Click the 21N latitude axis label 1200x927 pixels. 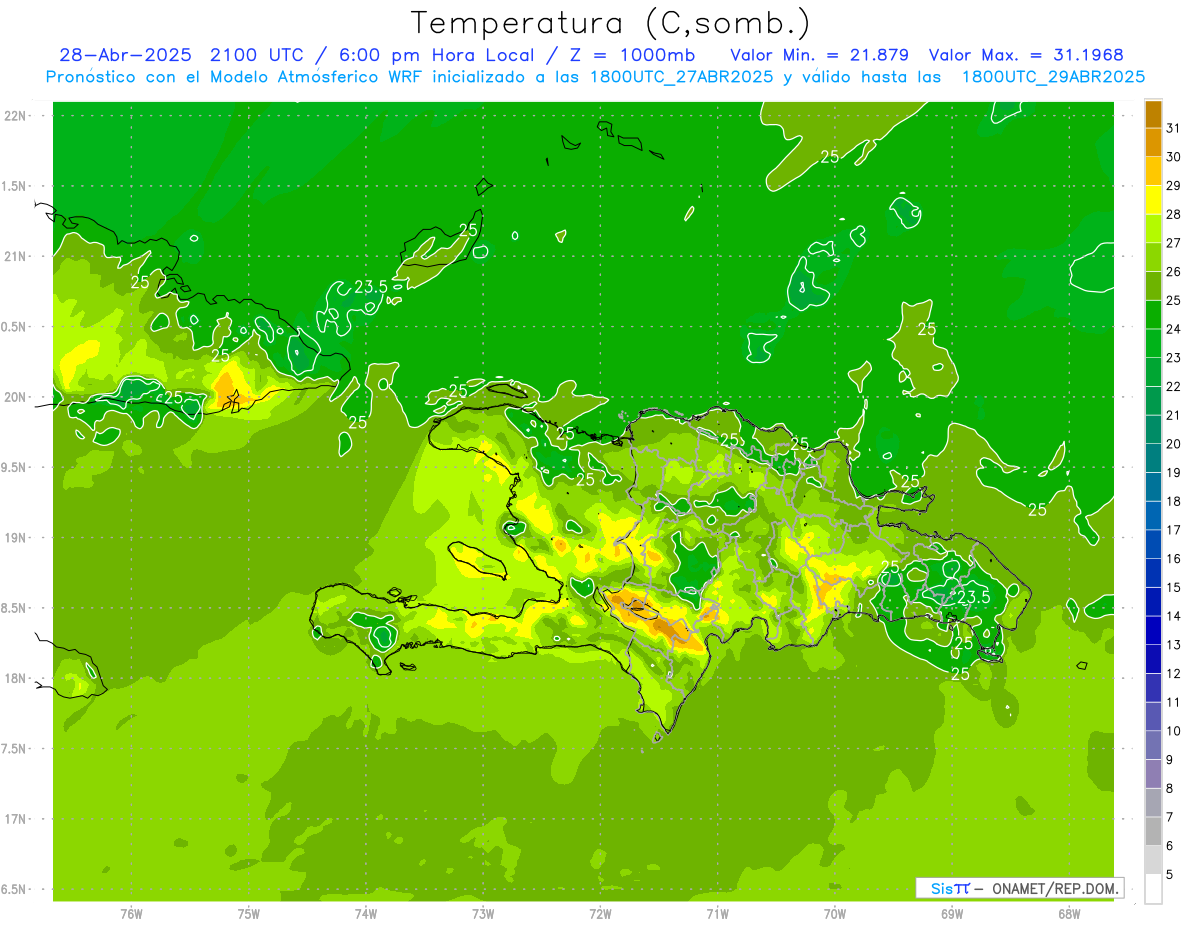click(16, 256)
